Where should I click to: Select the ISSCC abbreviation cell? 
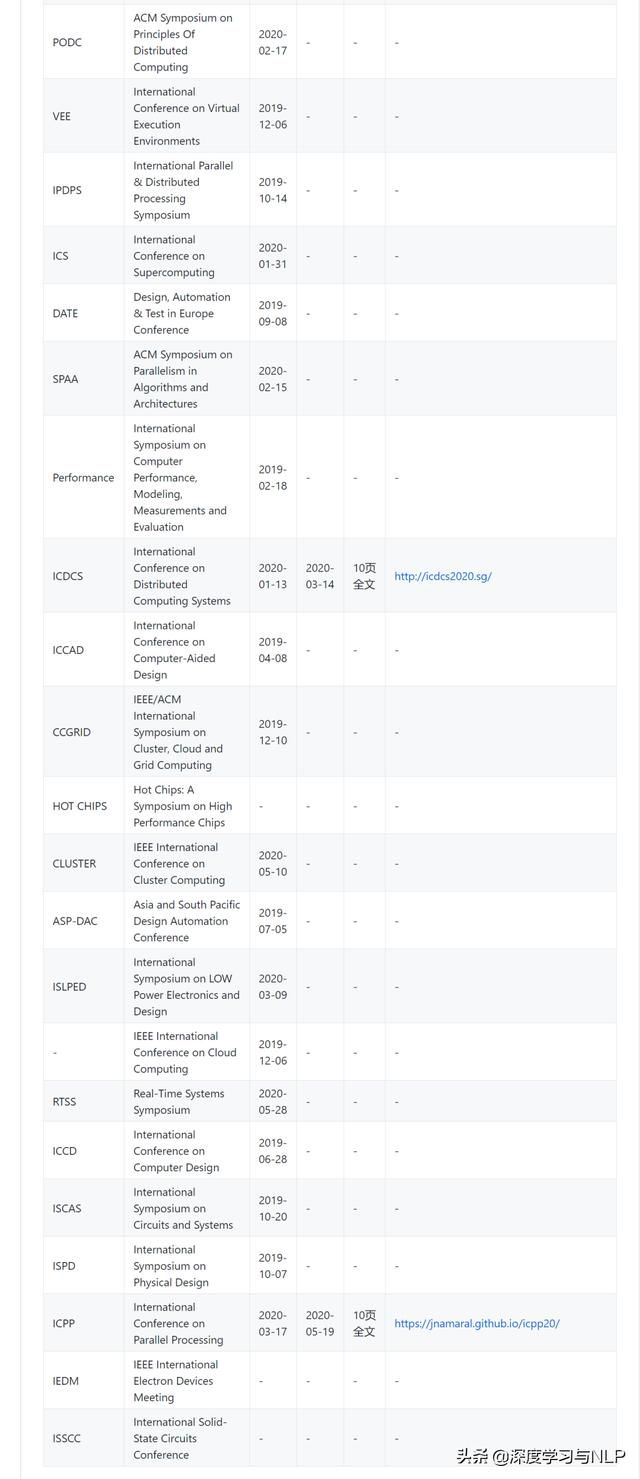click(67, 1438)
